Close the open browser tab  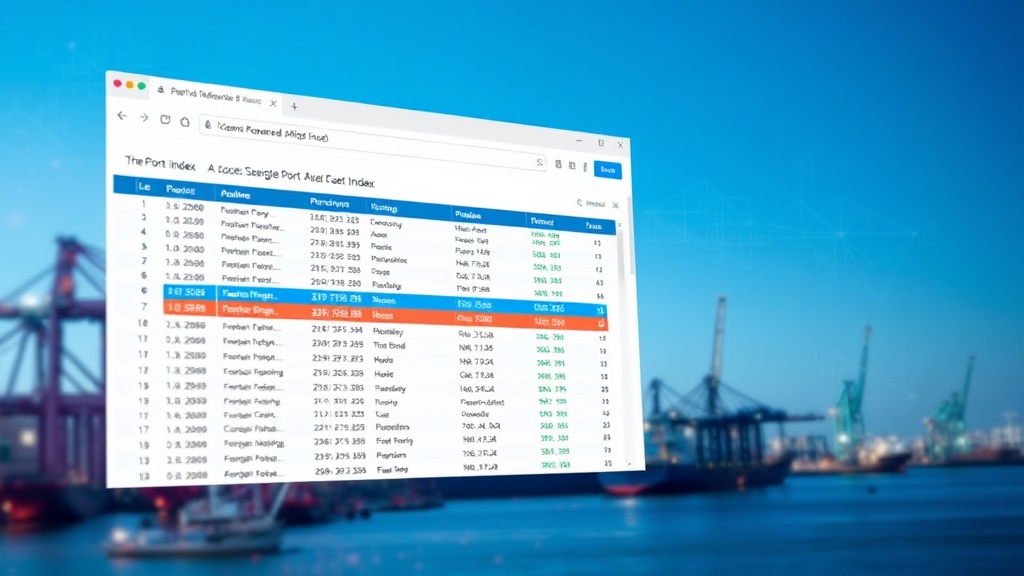click(x=273, y=103)
